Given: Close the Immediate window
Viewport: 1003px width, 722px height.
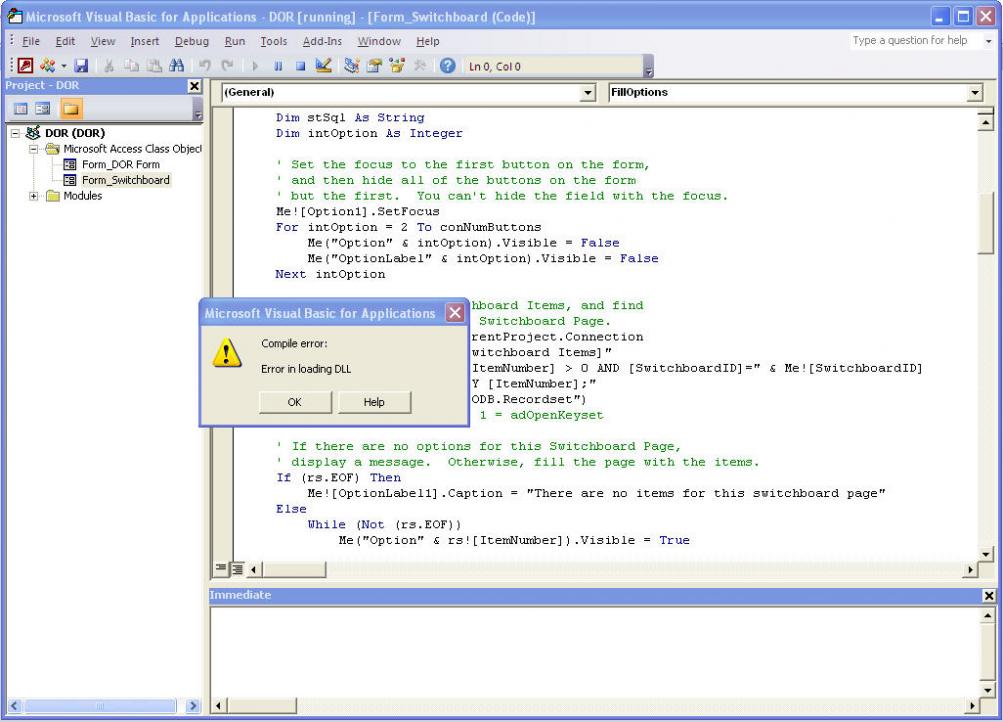Looking at the screenshot, I should tap(988, 596).
